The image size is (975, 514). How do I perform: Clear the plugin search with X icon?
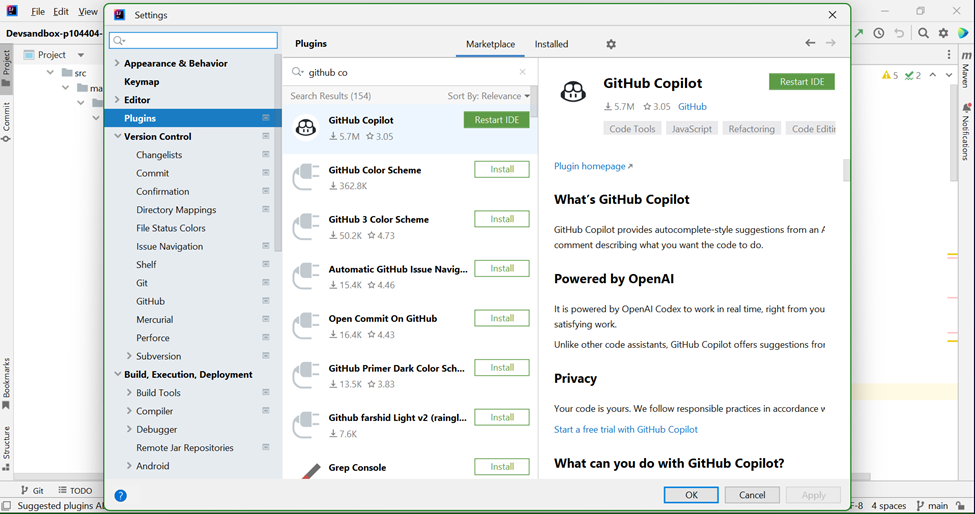click(x=522, y=72)
